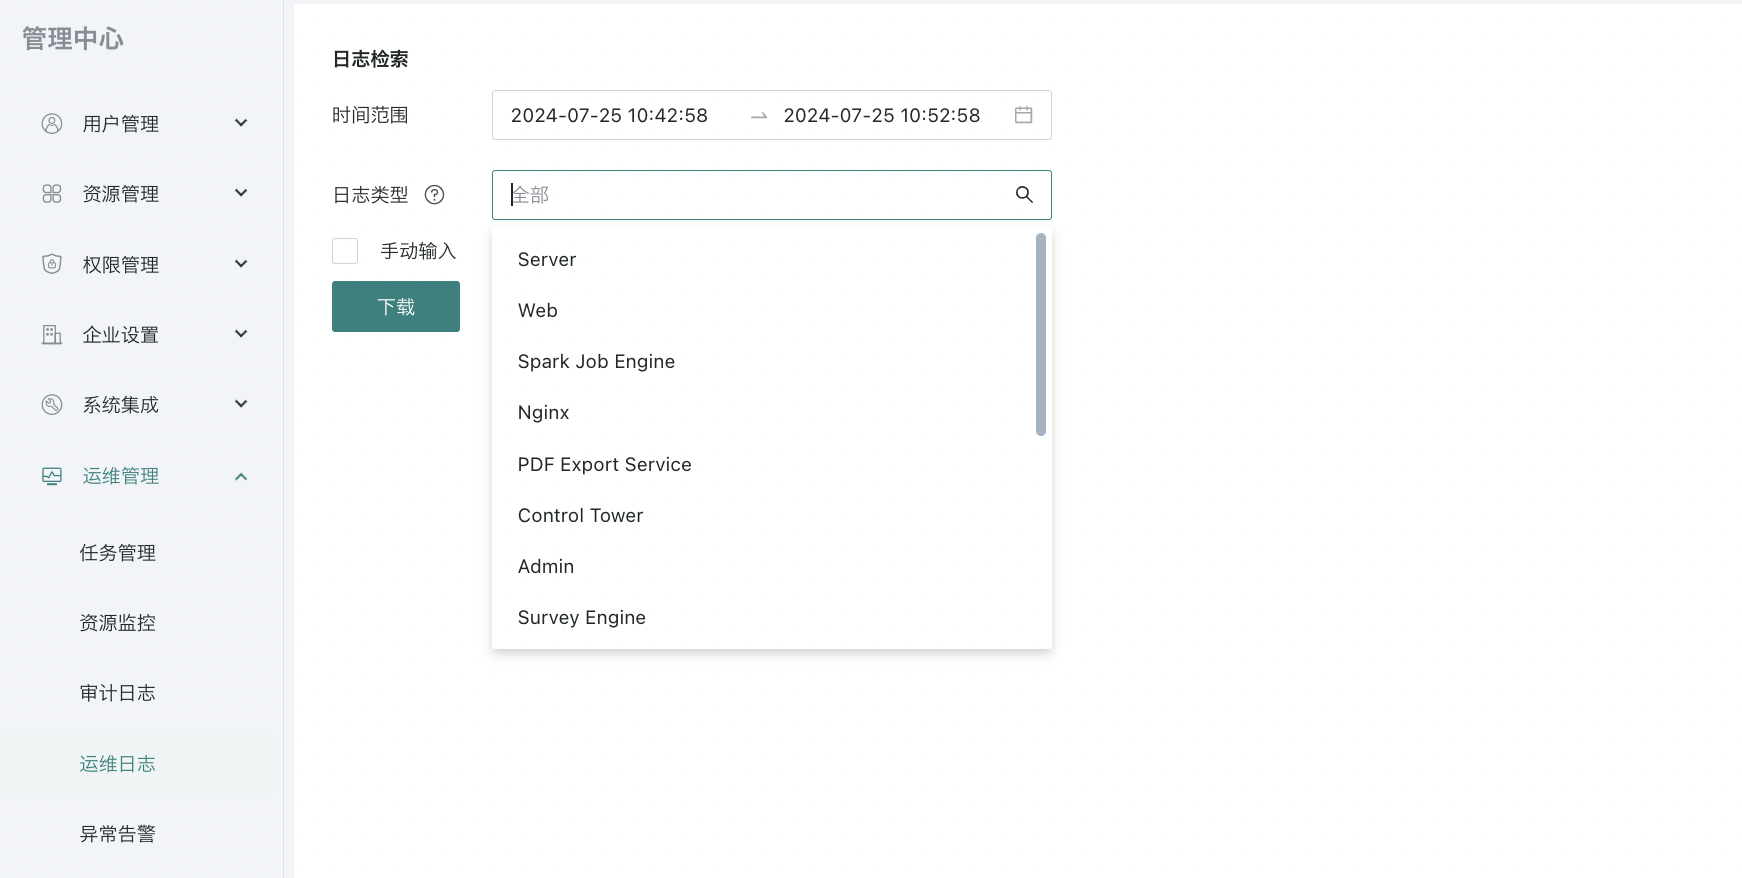Enable the 手动输入 checkbox
This screenshot has height=878, width=1742.
coord(345,251)
